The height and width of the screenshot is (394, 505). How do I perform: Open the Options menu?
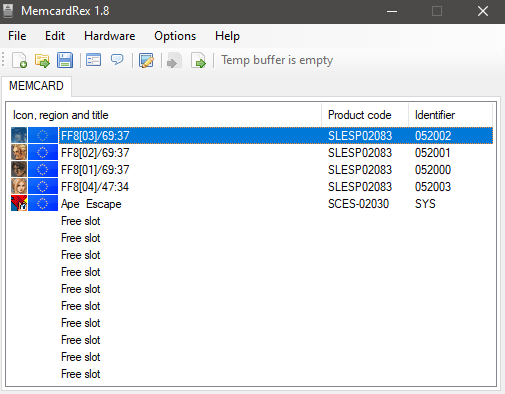(x=175, y=36)
